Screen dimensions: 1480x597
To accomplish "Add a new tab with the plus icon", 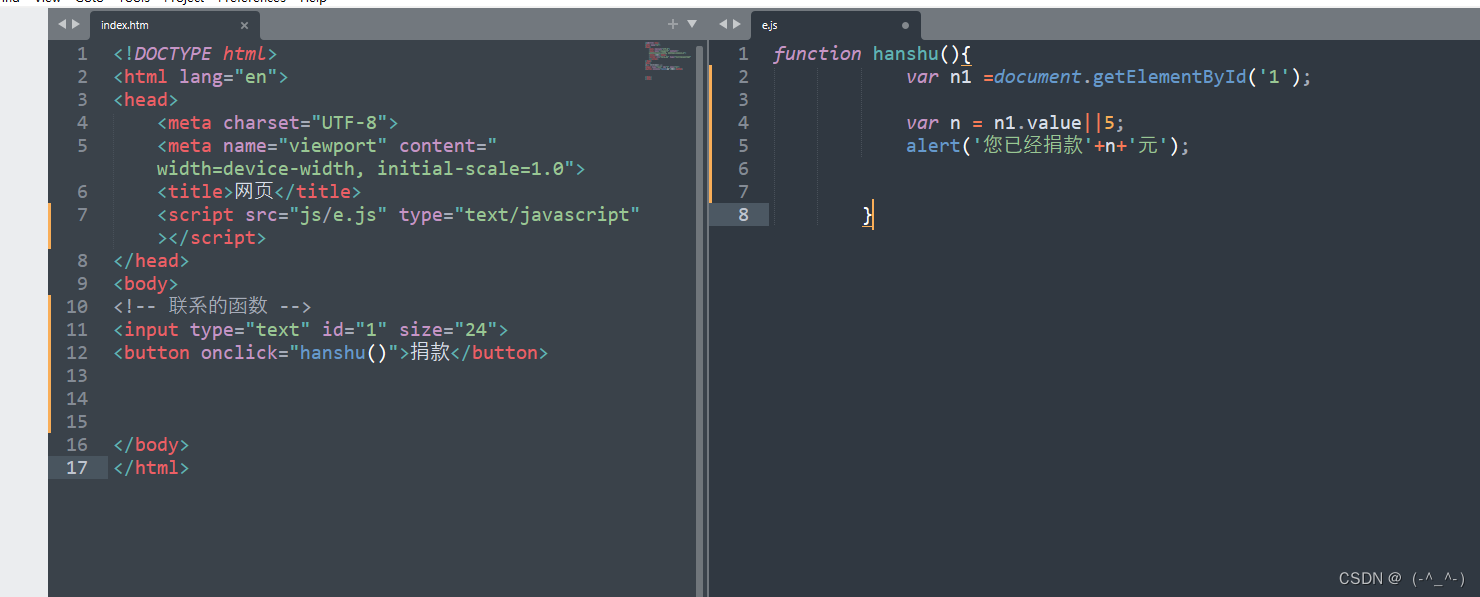I will pyautogui.click(x=673, y=24).
